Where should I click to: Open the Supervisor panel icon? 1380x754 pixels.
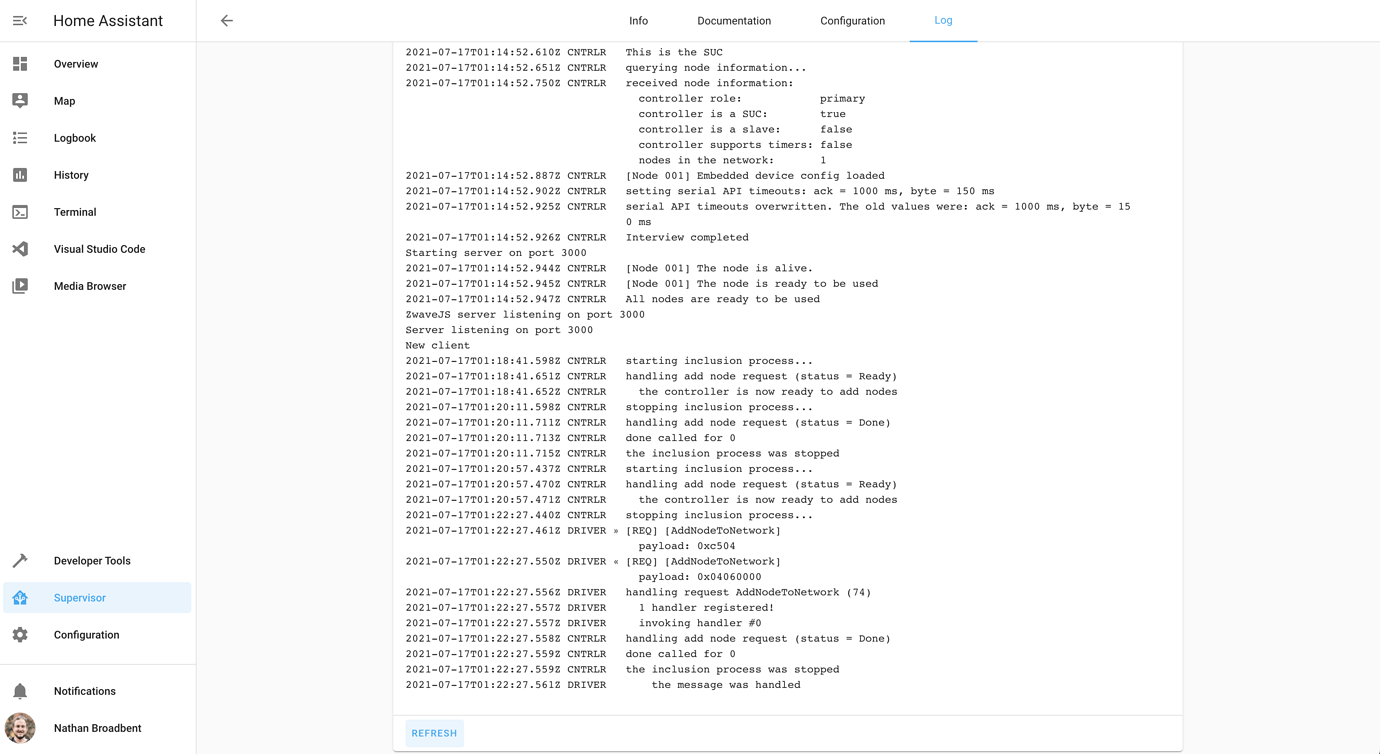[x=20, y=597]
